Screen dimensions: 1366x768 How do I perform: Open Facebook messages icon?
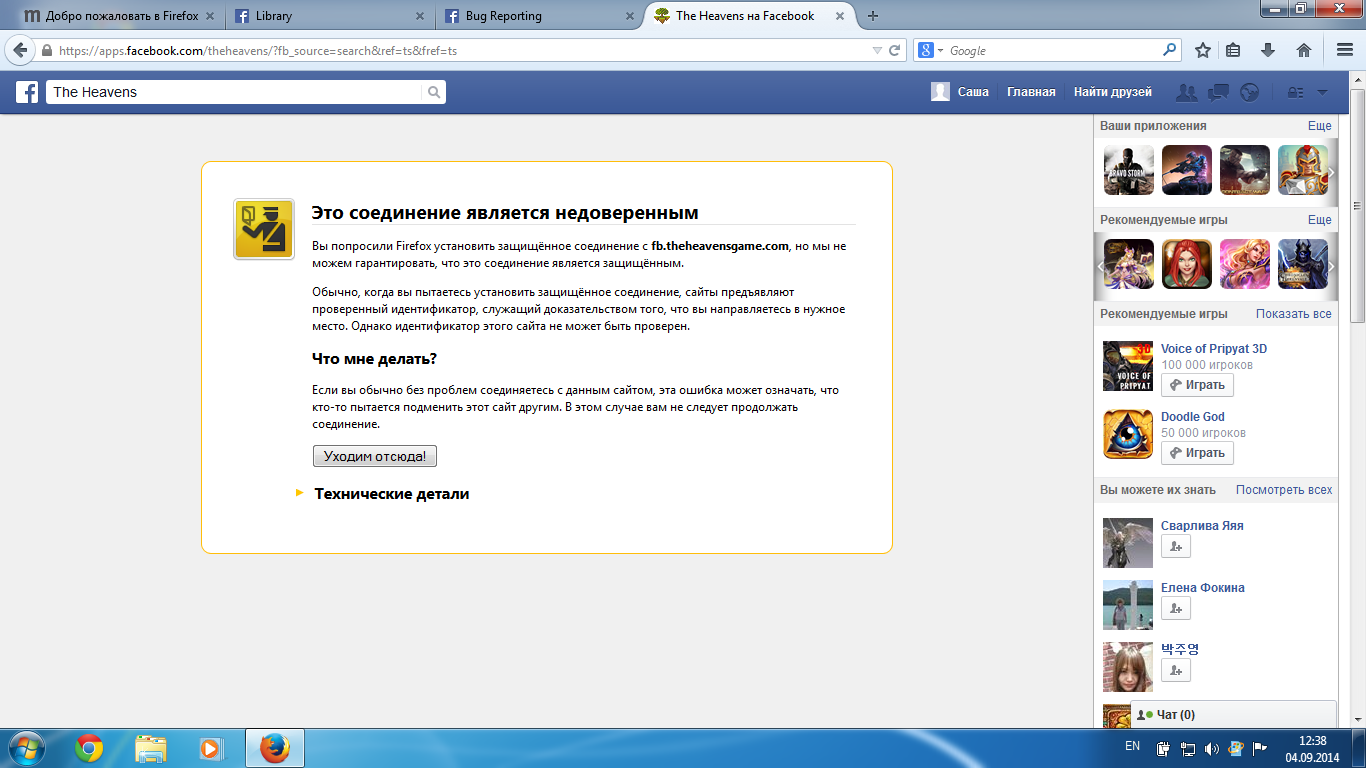point(1218,92)
